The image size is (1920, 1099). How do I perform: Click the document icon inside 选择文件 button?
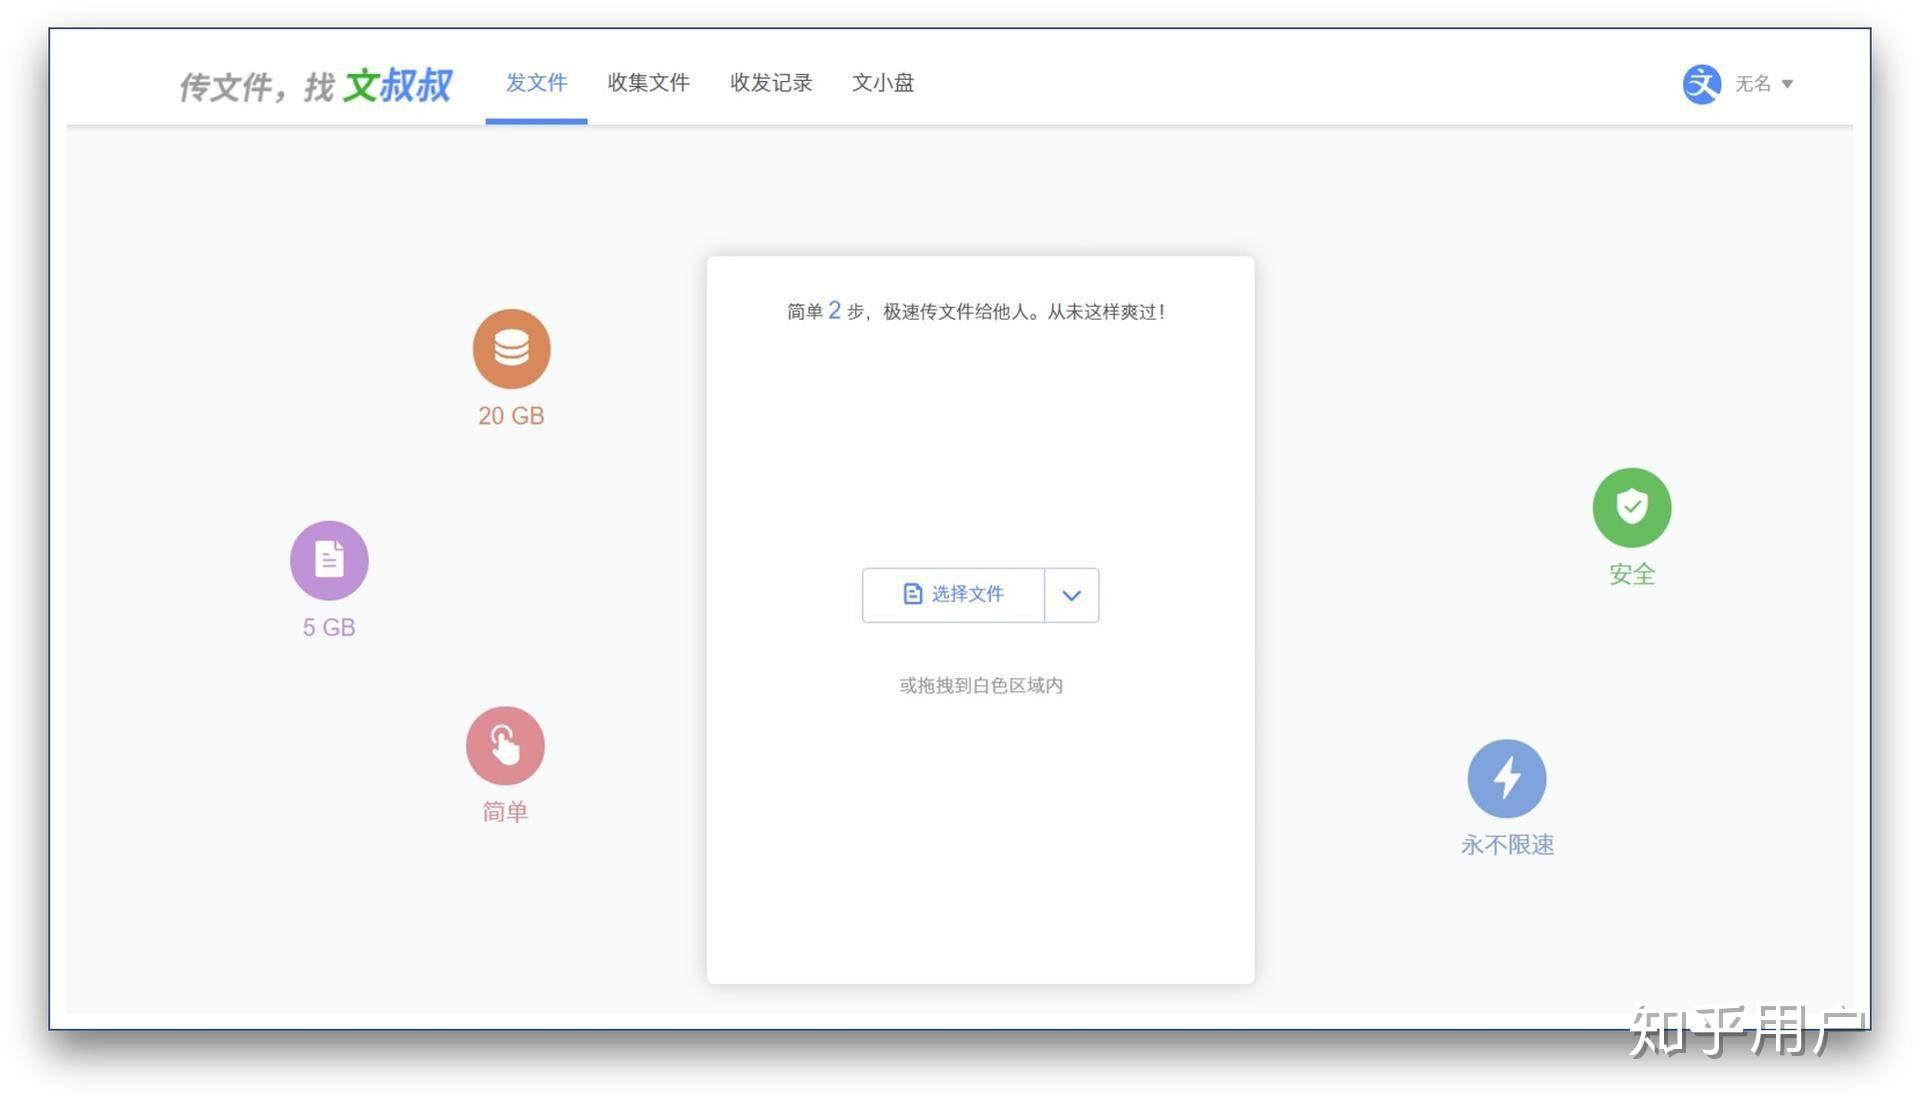(x=912, y=594)
